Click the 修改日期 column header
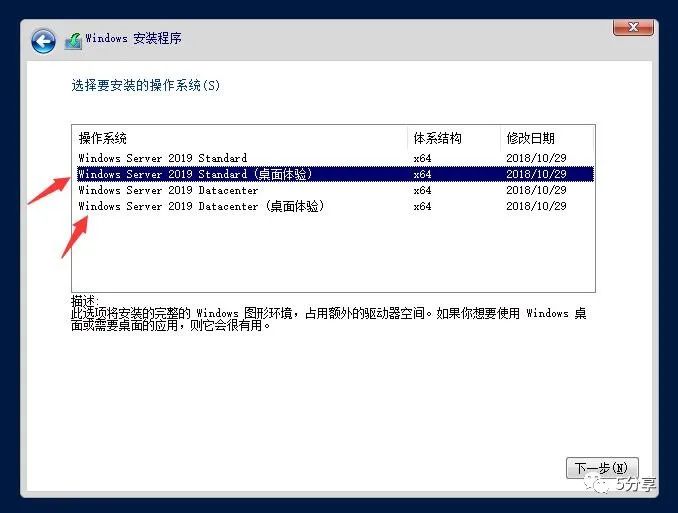Viewport: 678px width, 513px height. (547, 138)
